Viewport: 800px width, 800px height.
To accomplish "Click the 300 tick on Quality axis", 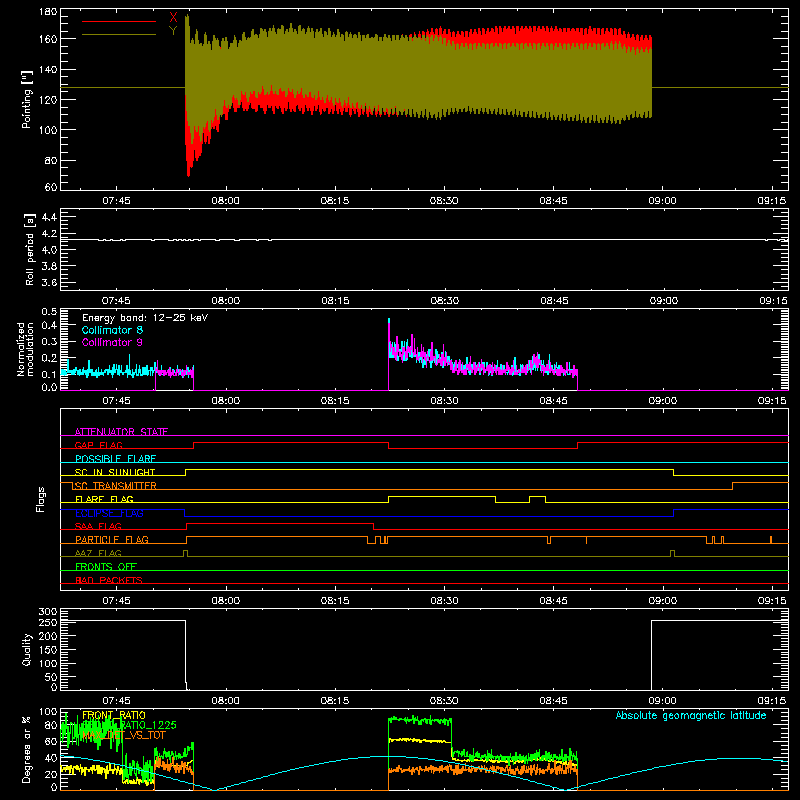I will click(47, 612).
